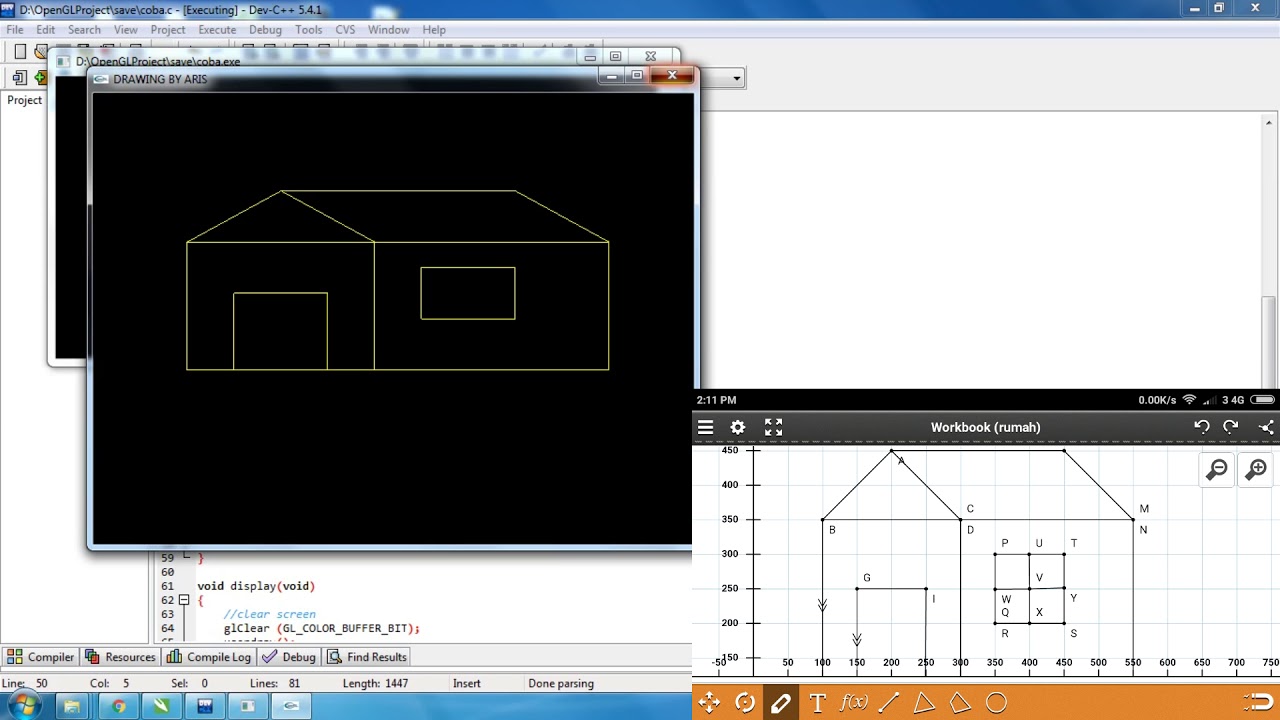This screenshot has width=1280, height=720.
Task: Zoom in on the graph
Action: click(1257, 469)
